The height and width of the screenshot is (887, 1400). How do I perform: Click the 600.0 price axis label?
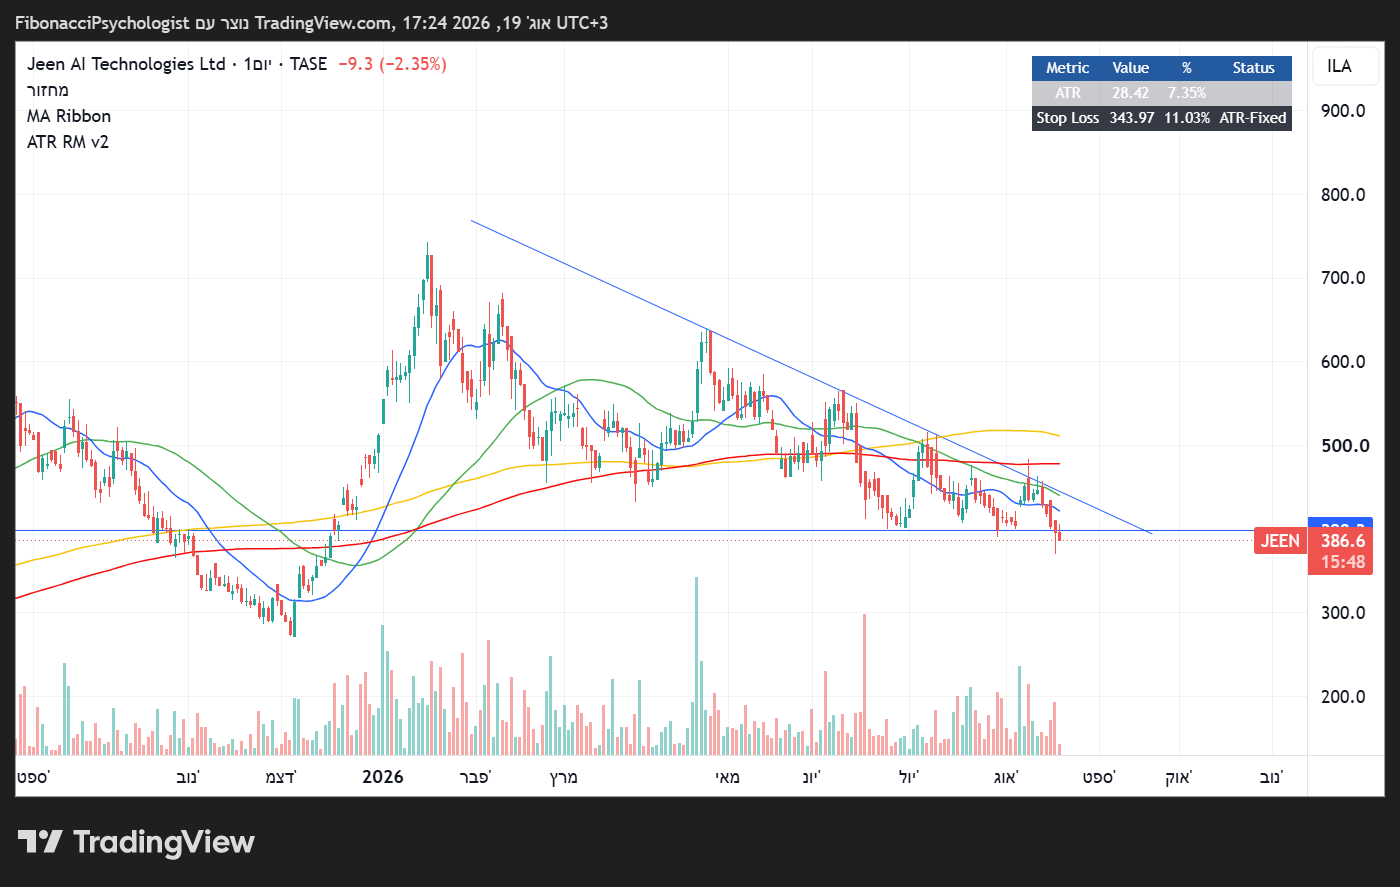(x=1343, y=362)
